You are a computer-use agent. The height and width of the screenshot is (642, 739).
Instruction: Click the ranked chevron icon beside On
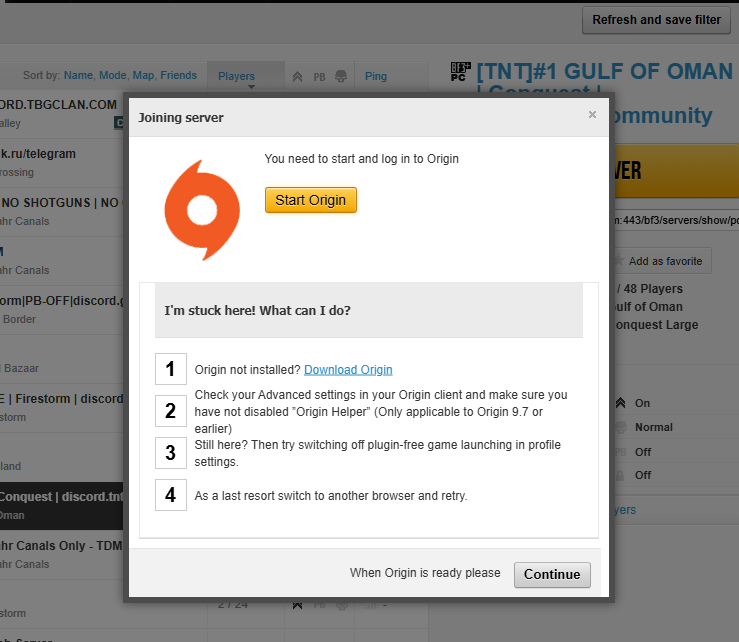click(x=621, y=403)
